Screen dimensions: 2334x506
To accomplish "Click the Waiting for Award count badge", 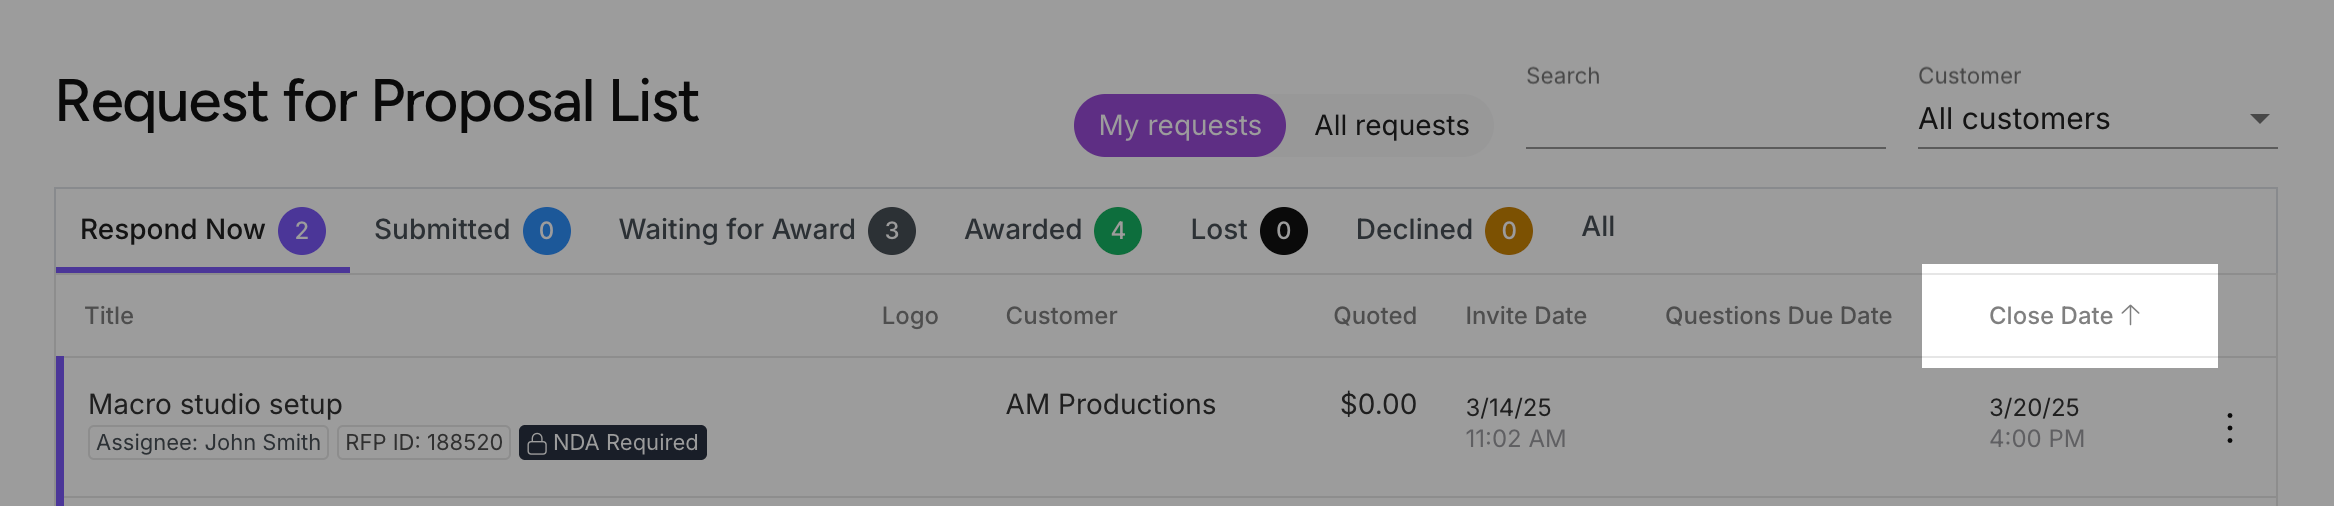I will click(x=891, y=231).
